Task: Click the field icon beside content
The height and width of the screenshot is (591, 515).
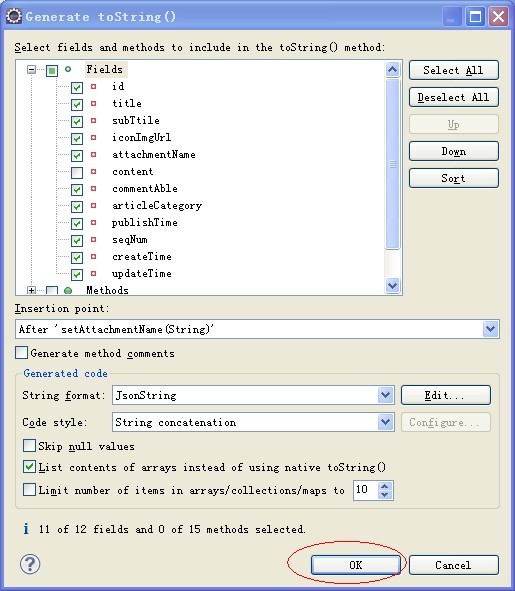Action: point(93,171)
